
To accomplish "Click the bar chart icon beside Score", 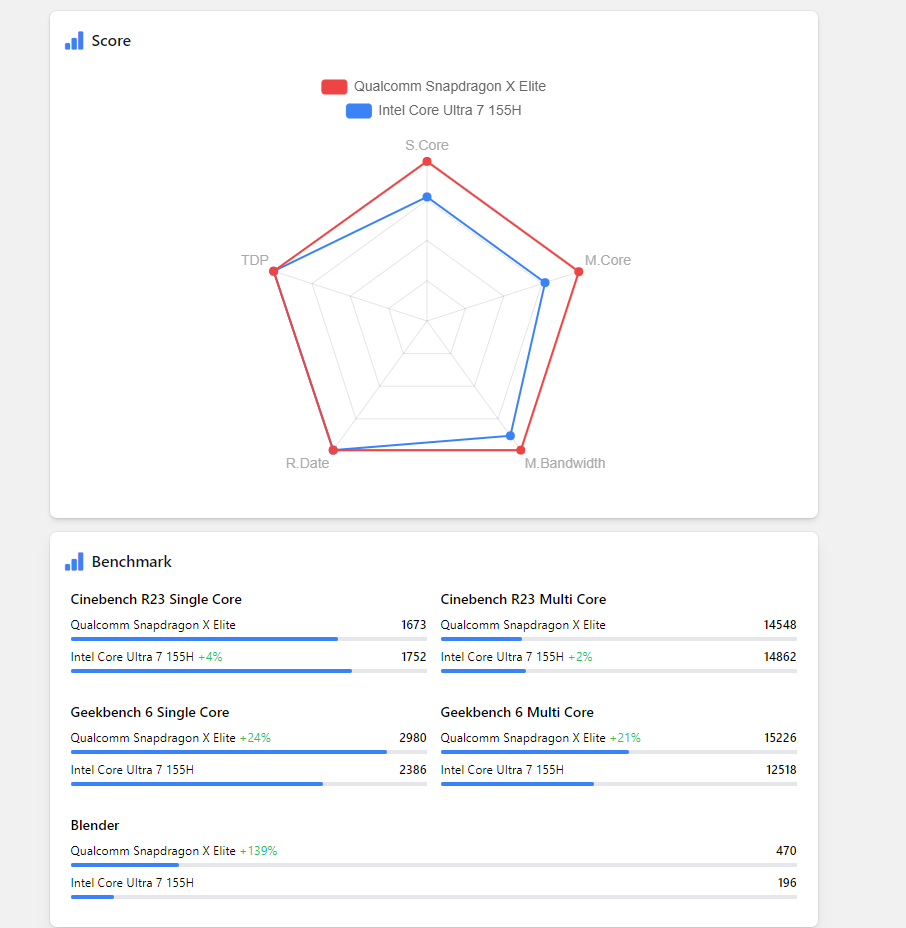I will [74, 41].
